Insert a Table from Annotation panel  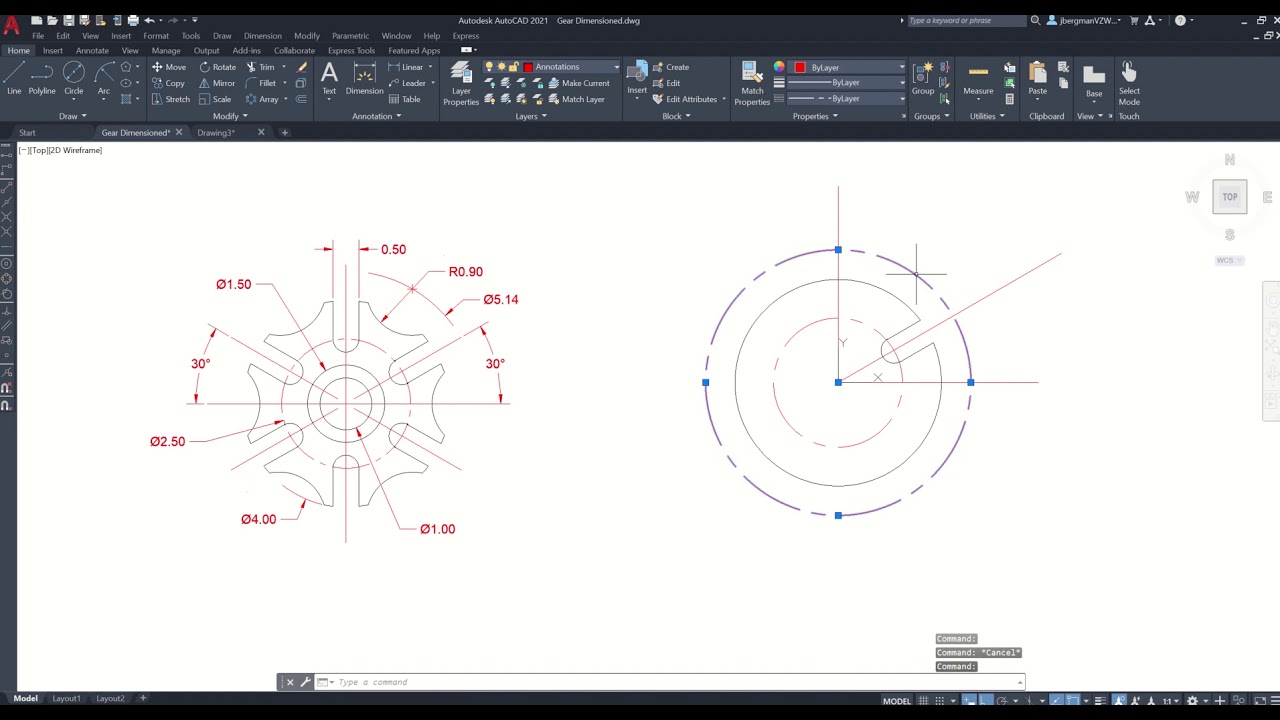click(404, 99)
